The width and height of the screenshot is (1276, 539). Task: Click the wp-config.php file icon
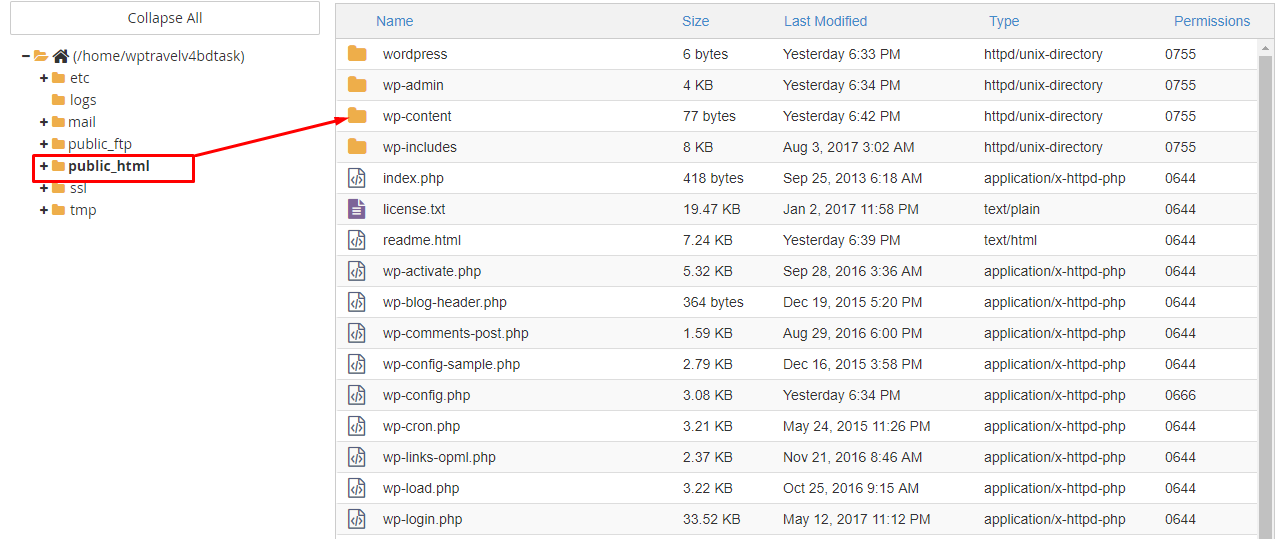click(357, 395)
